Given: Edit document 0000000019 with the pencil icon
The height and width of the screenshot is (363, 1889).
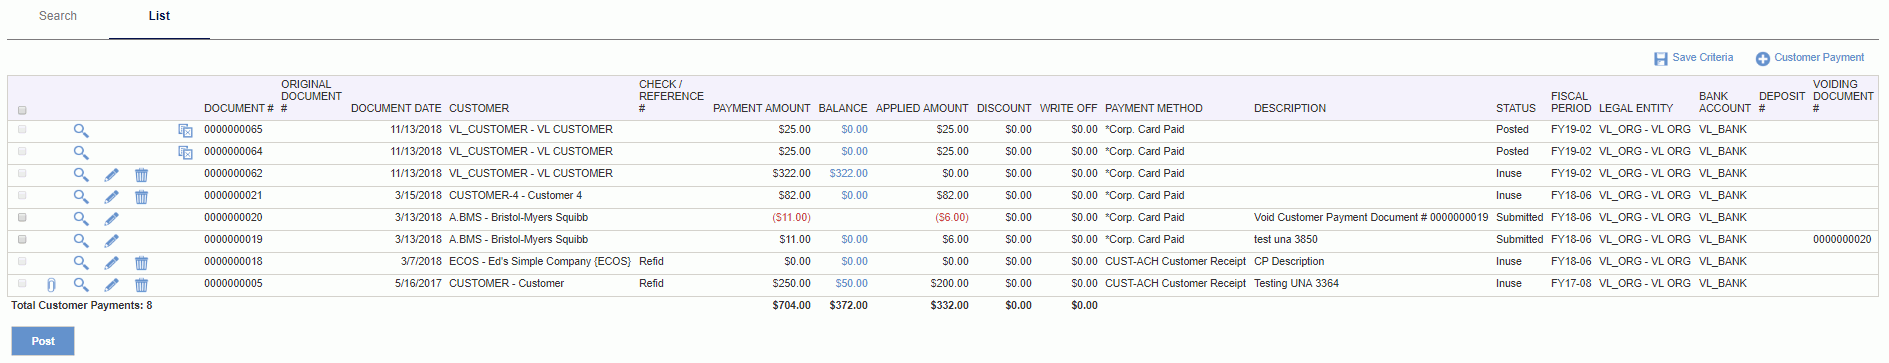Looking at the screenshot, I should click(111, 241).
